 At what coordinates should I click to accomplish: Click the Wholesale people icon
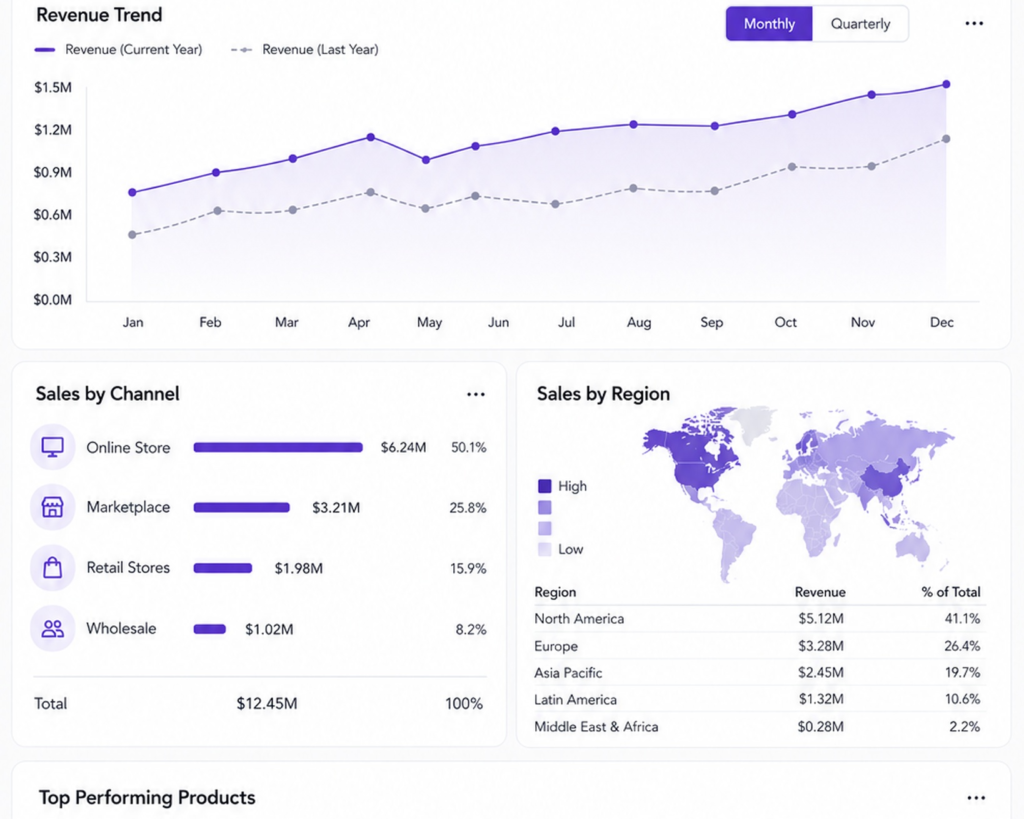53,628
